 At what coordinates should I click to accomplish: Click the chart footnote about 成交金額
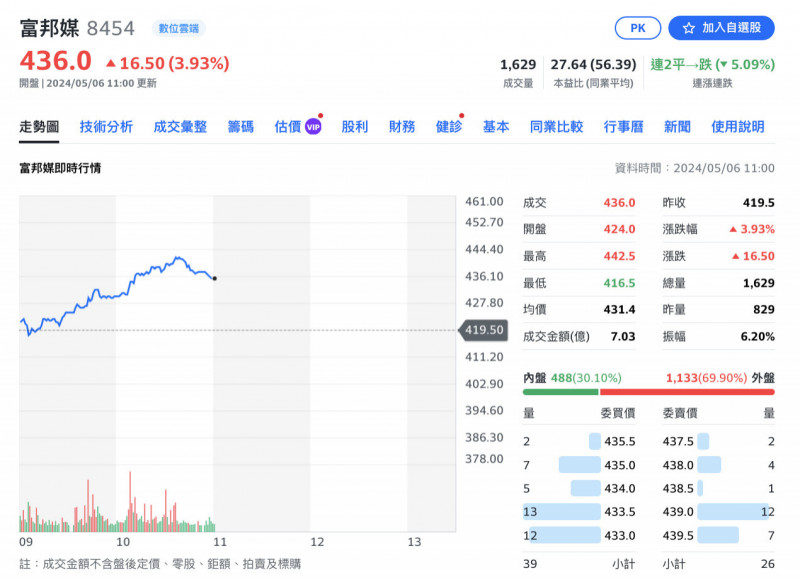tap(160, 564)
